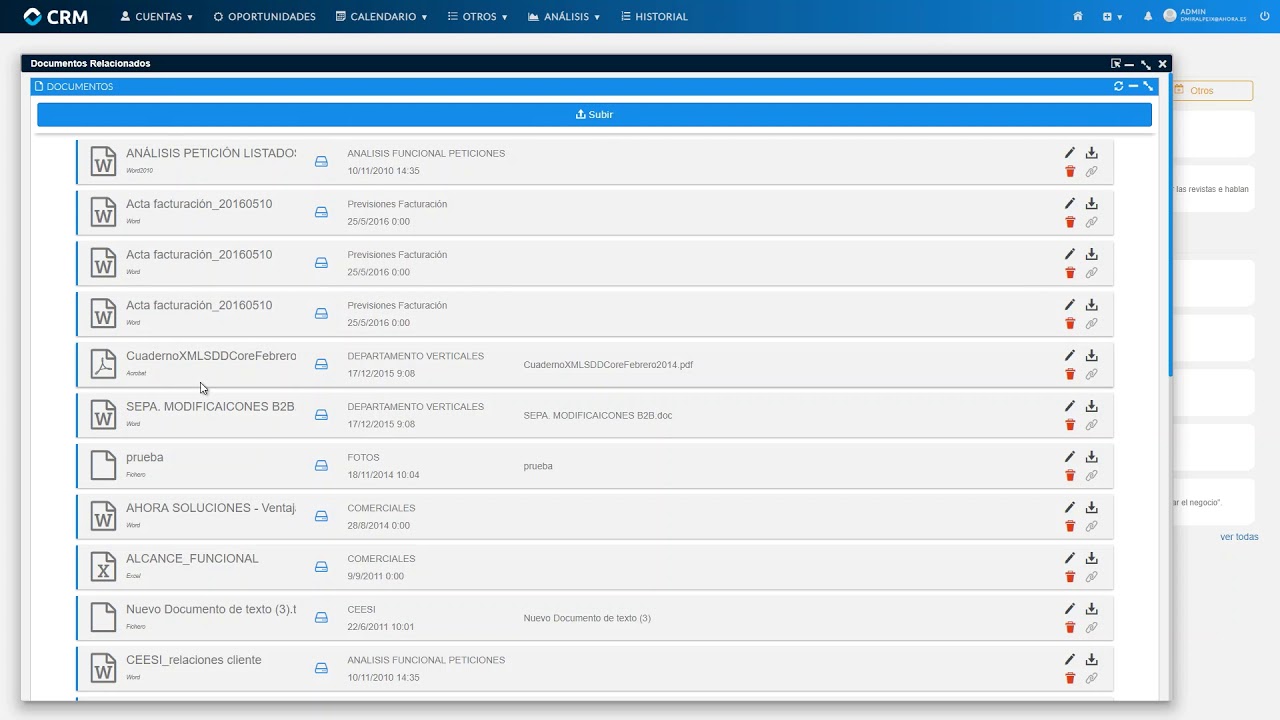
Task: Open the ANÁLISIS PETICIÓN LISTADOS title
Action: [211, 154]
